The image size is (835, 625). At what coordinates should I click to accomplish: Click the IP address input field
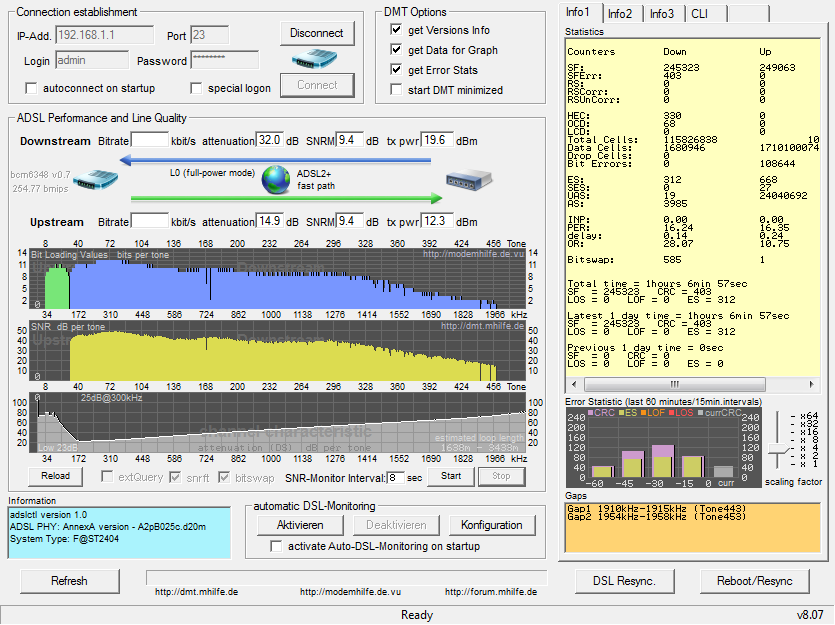[x=105, y=33]
